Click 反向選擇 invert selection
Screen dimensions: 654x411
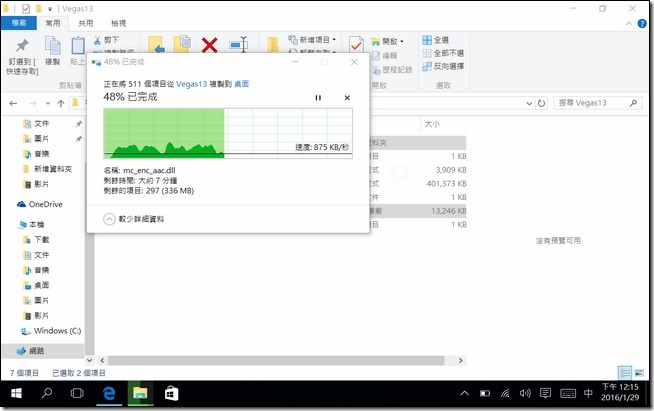pos(443,66)
